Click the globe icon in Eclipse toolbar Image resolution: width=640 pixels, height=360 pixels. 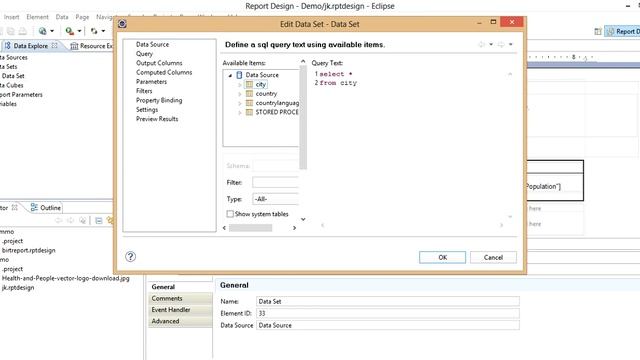coord(42,31)
